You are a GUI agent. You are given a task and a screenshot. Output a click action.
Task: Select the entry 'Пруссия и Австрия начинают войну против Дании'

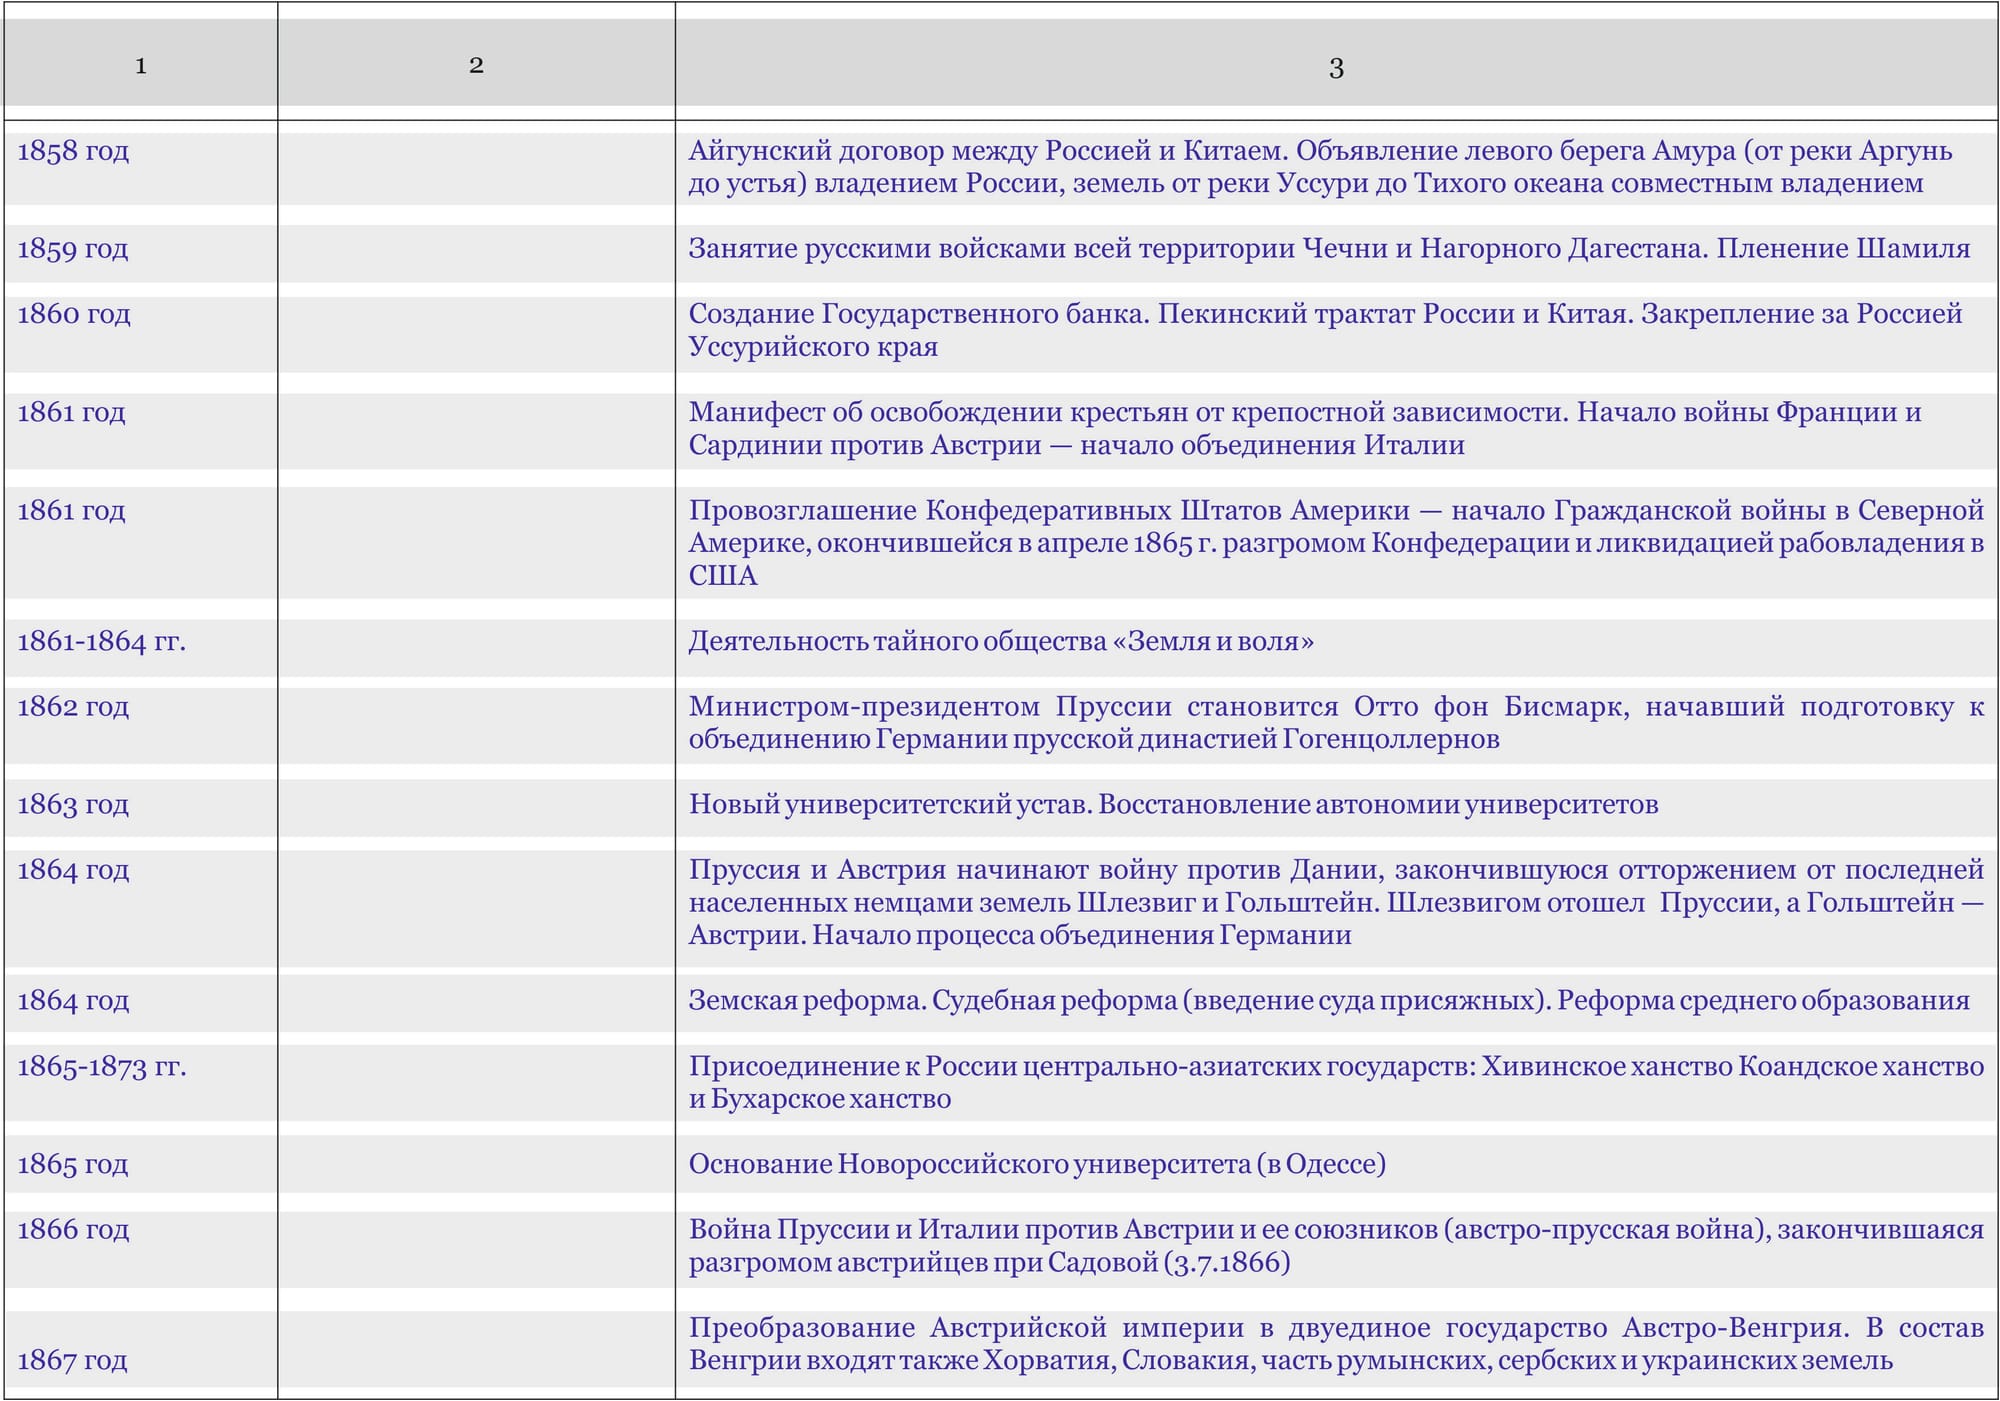click(1036, 870)
